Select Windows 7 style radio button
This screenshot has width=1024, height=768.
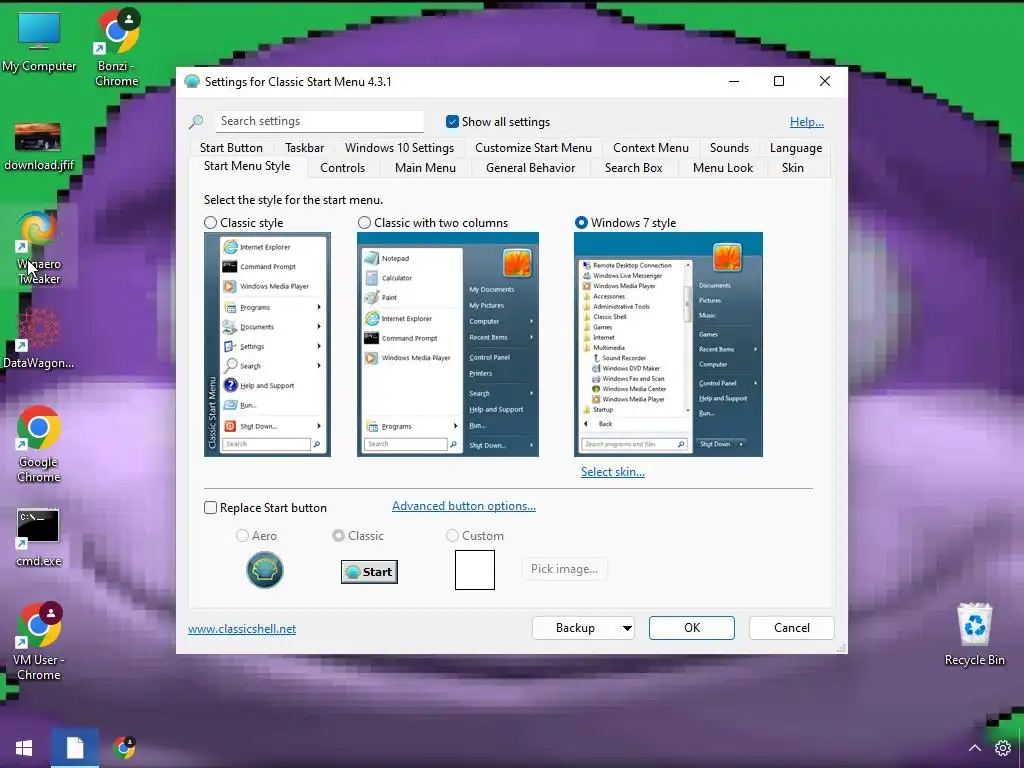pos(581,223)
